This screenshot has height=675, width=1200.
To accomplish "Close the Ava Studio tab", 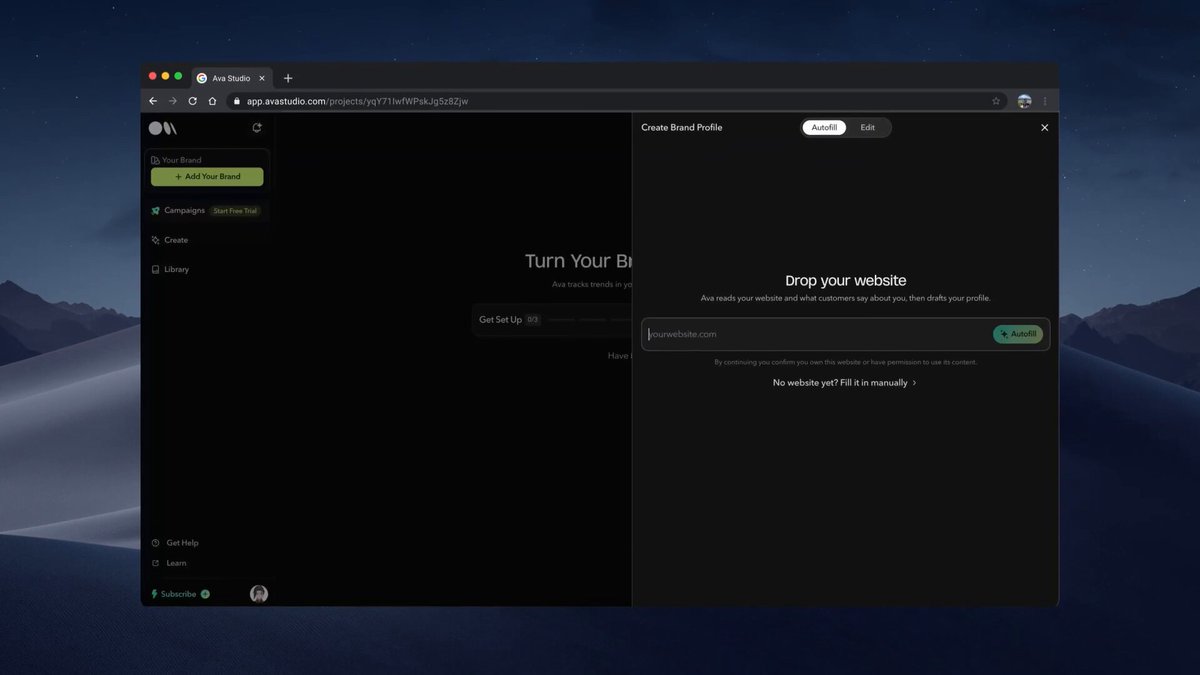I will coord(263,78).
